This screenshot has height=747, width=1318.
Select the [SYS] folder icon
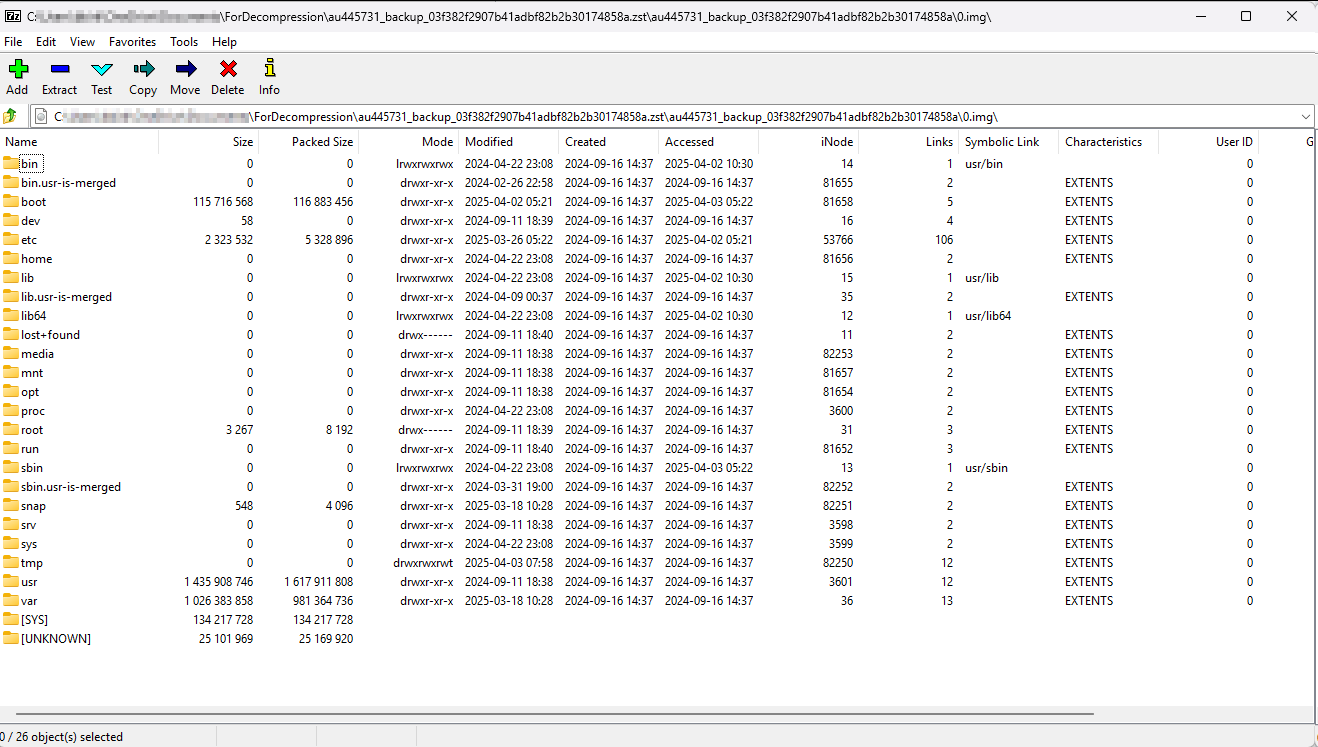coord(11,620)
